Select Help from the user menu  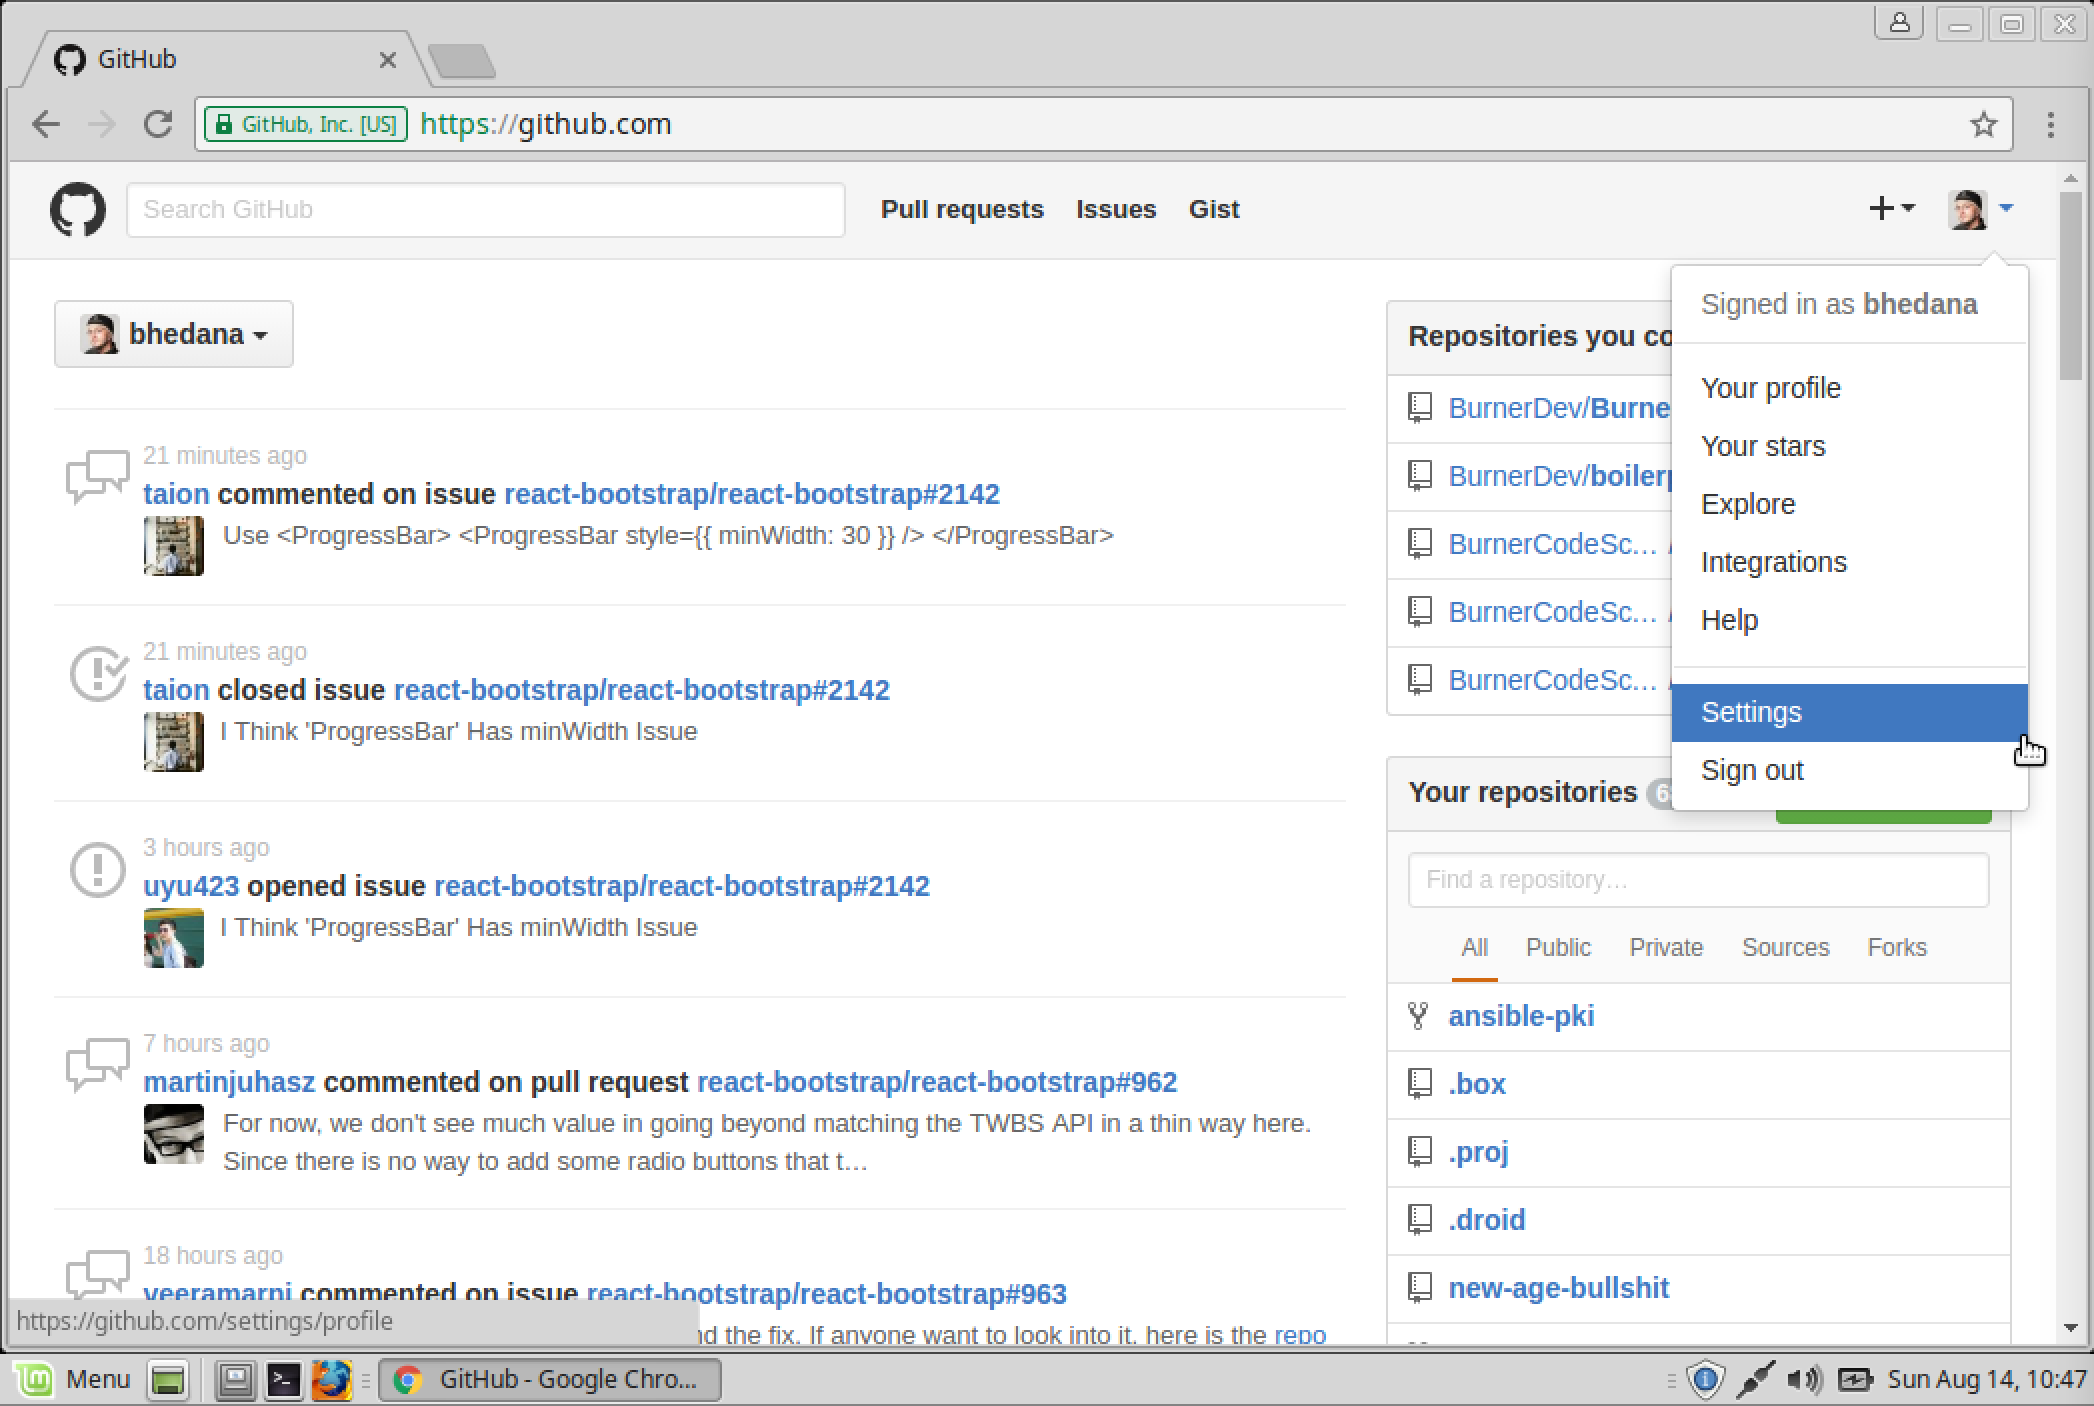pos(1849,620)
